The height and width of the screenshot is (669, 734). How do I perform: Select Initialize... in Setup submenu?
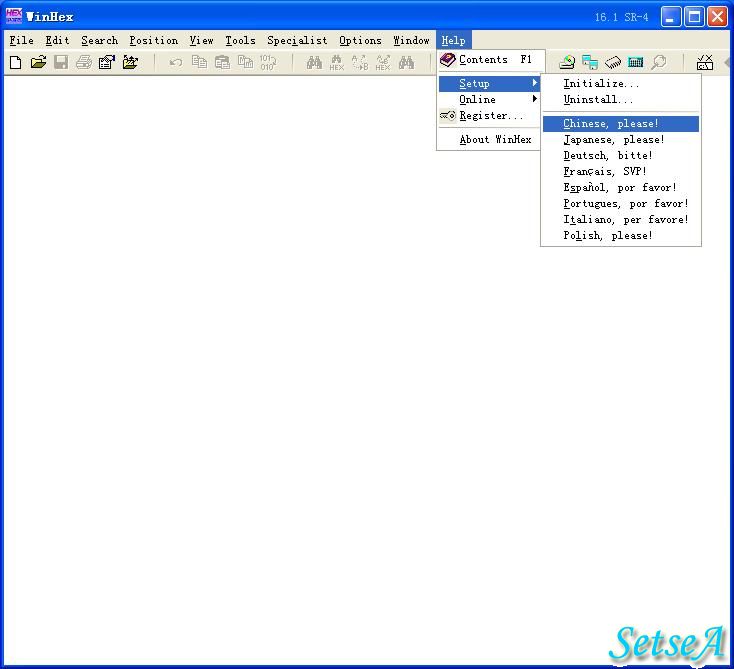[x=621, y=83]
